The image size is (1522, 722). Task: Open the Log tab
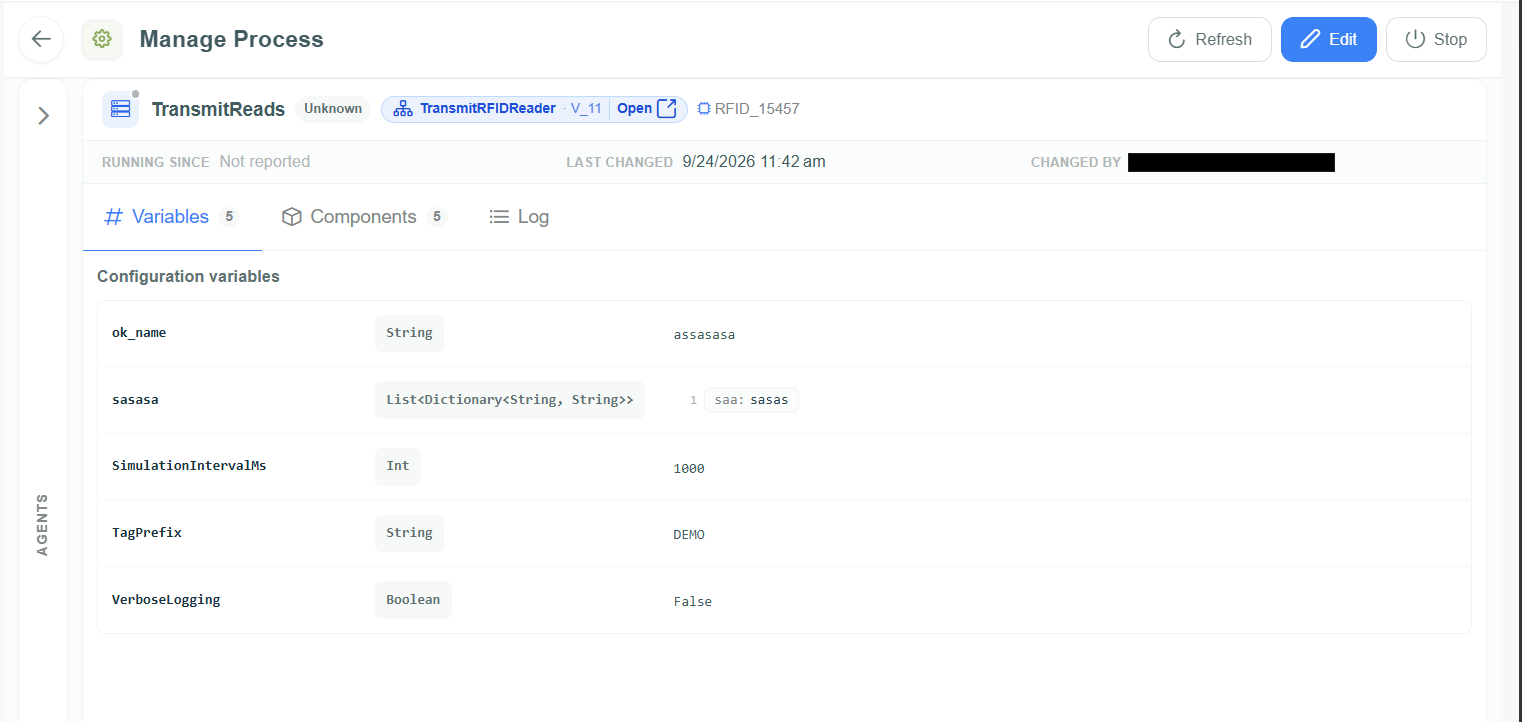[519, 217]
